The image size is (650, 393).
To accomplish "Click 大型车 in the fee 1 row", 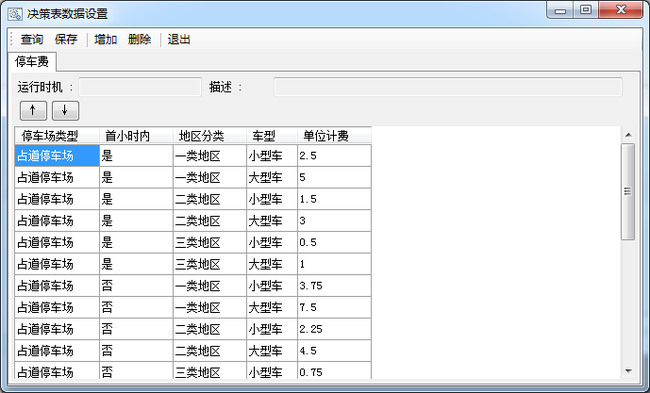I will tap(272, 264).
